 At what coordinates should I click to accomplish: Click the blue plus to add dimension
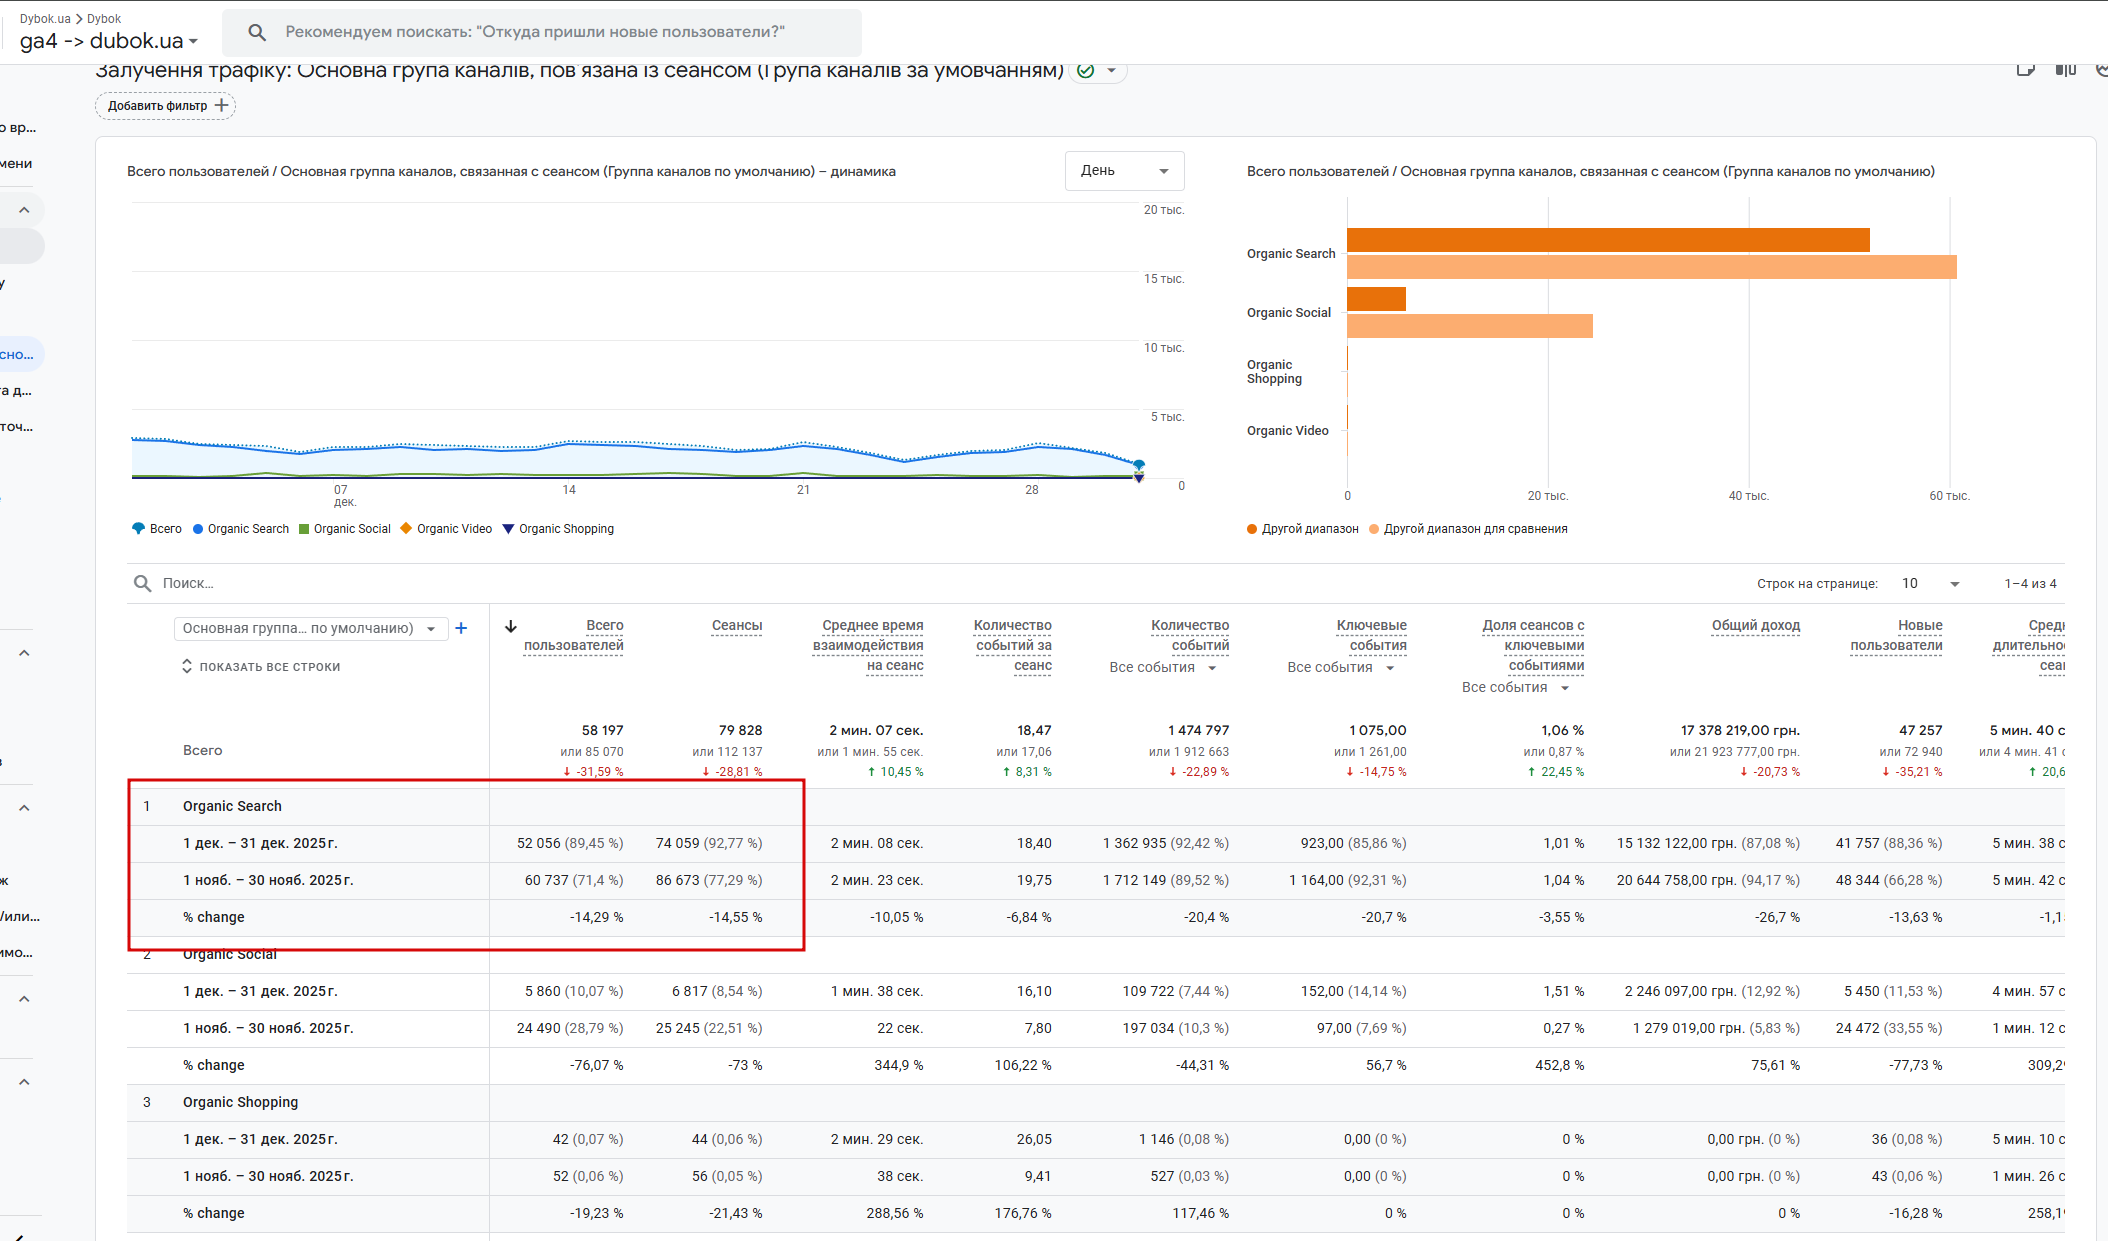click(x=461, y=628)
